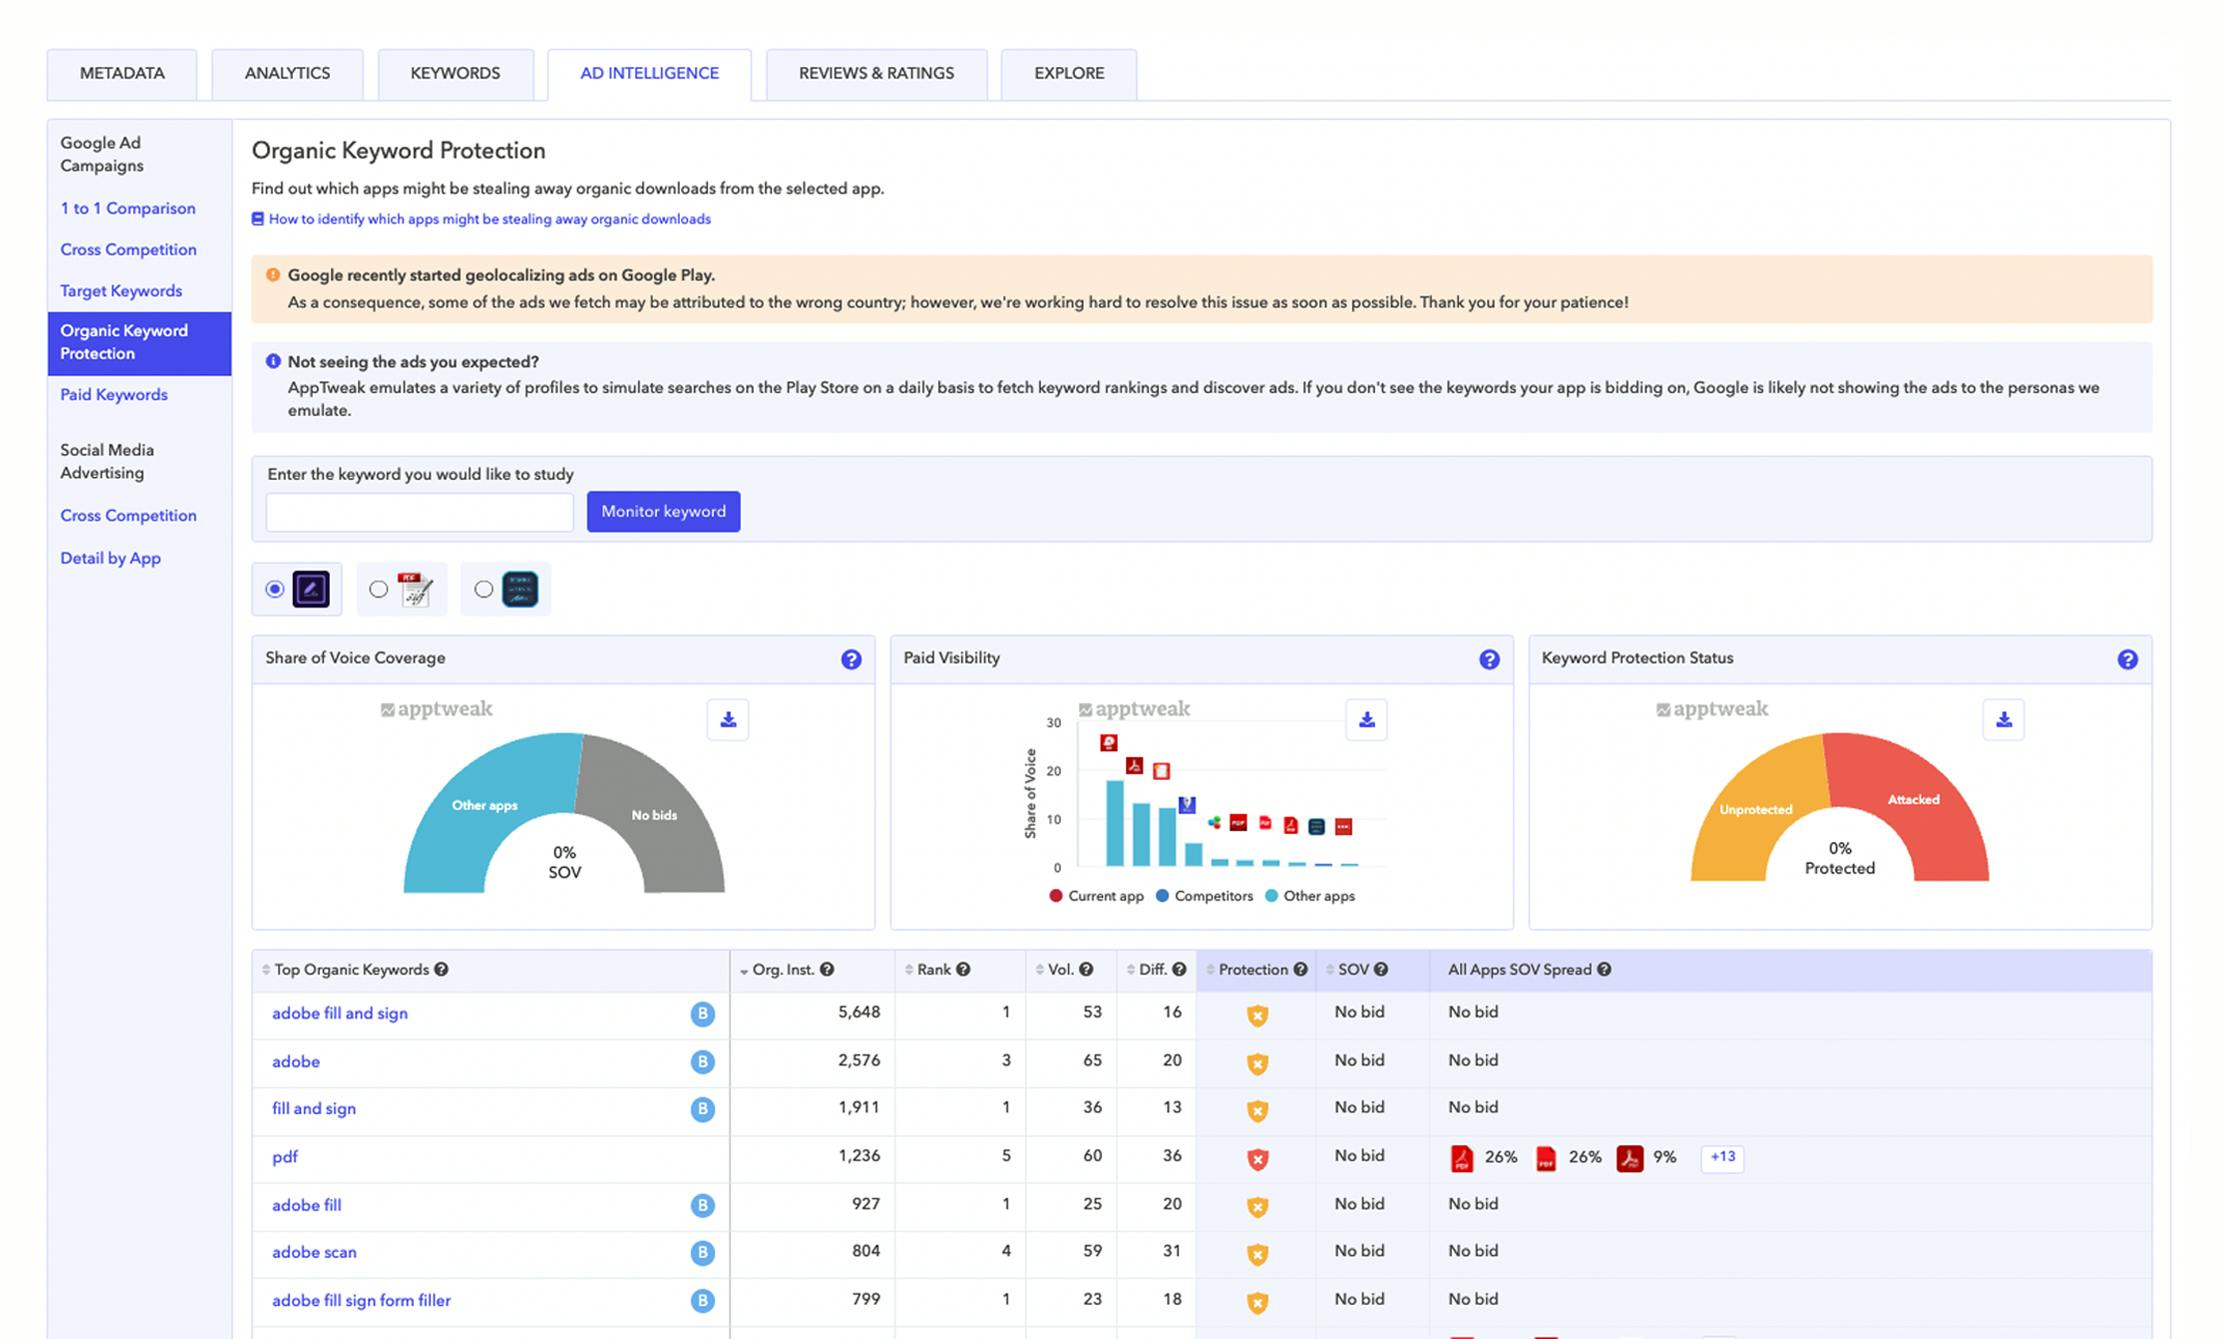
Task: Open the how to identify stealing apps link
Action: (x=489, y=219)
